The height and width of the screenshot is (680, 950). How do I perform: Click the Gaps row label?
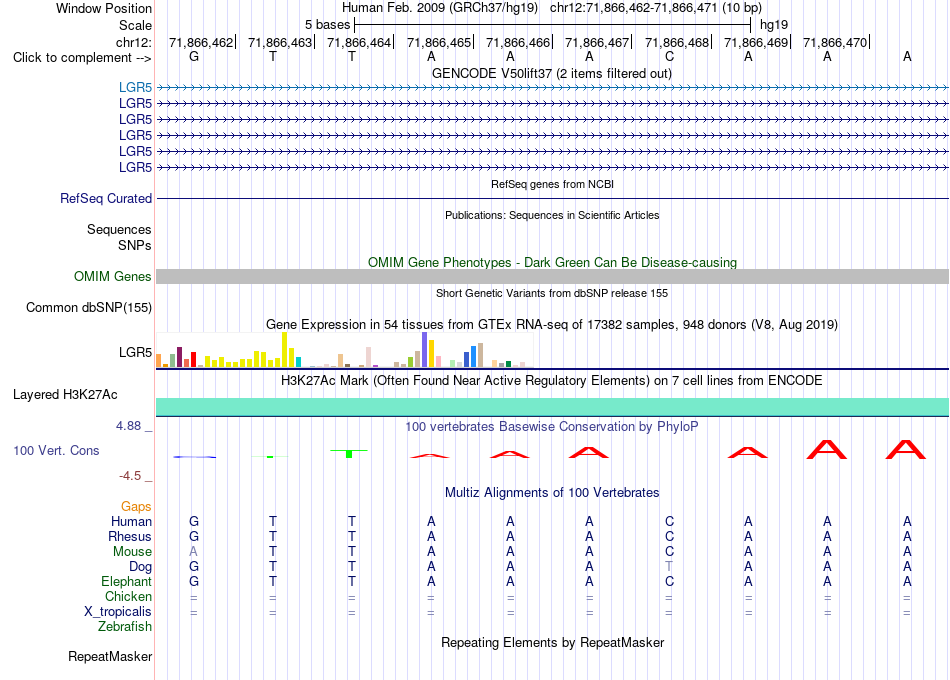pyautogui.click(x=136, y=506)
